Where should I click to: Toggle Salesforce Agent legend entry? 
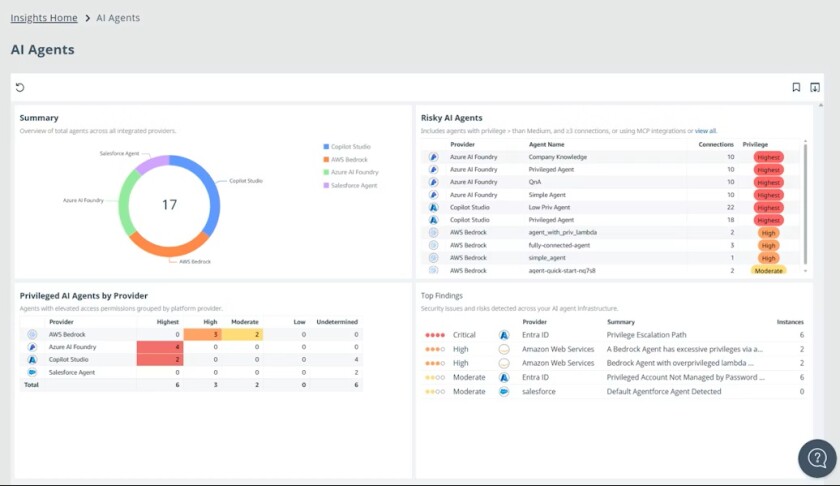[353, 185]
